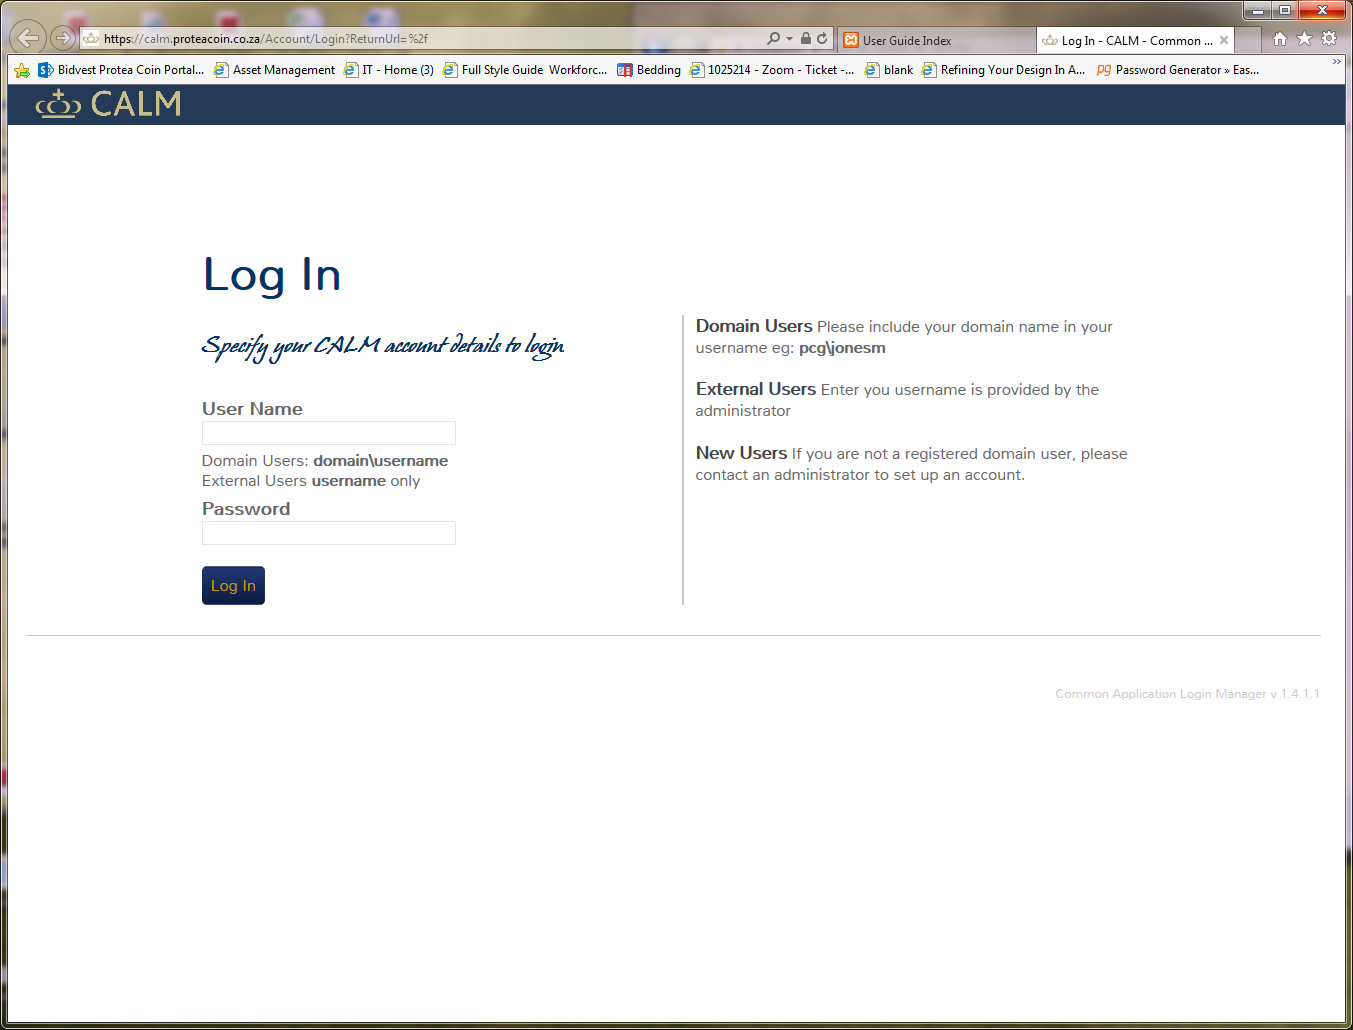
Task: Open Refining Your Design bookmark
Action: 1003,70
